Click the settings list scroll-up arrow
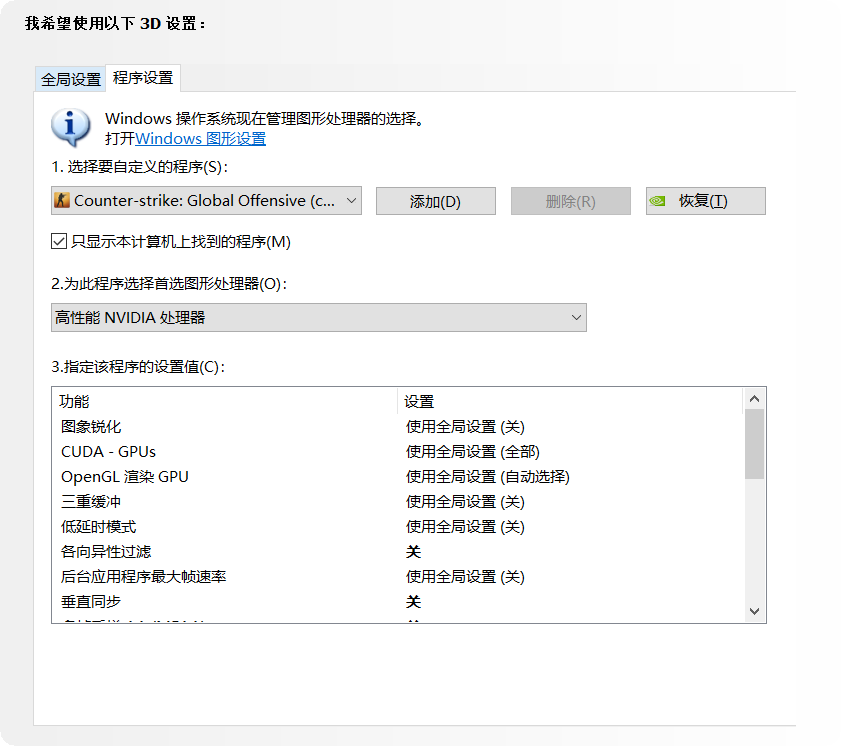 tap(754, 398)
